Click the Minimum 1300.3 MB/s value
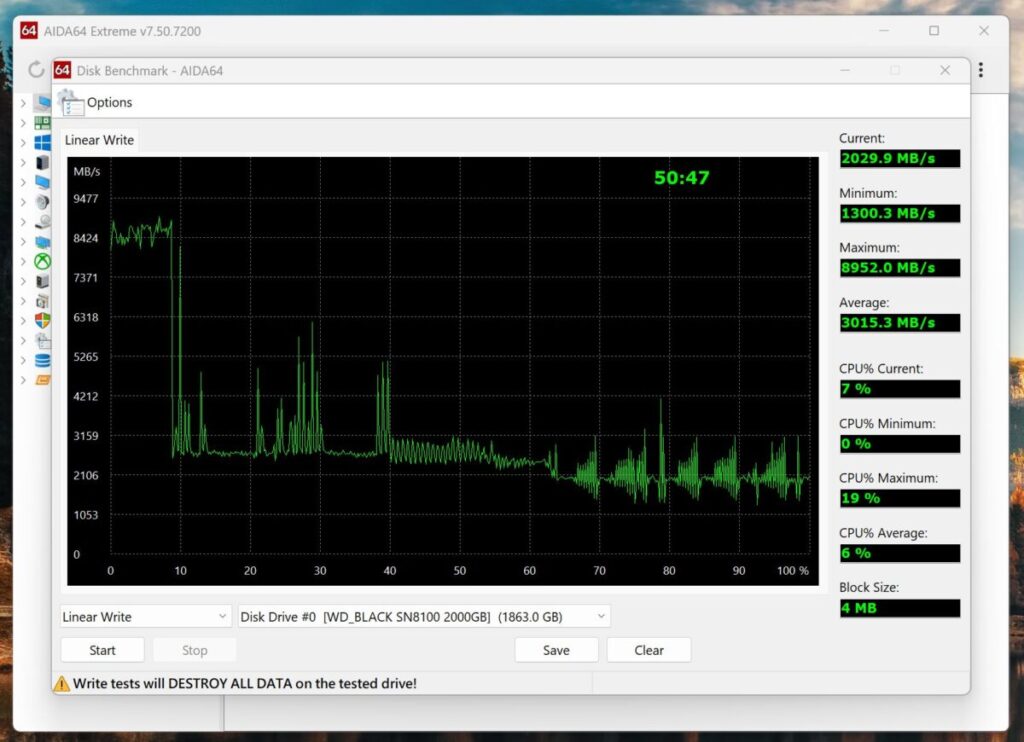 click(x=899, y=214)
